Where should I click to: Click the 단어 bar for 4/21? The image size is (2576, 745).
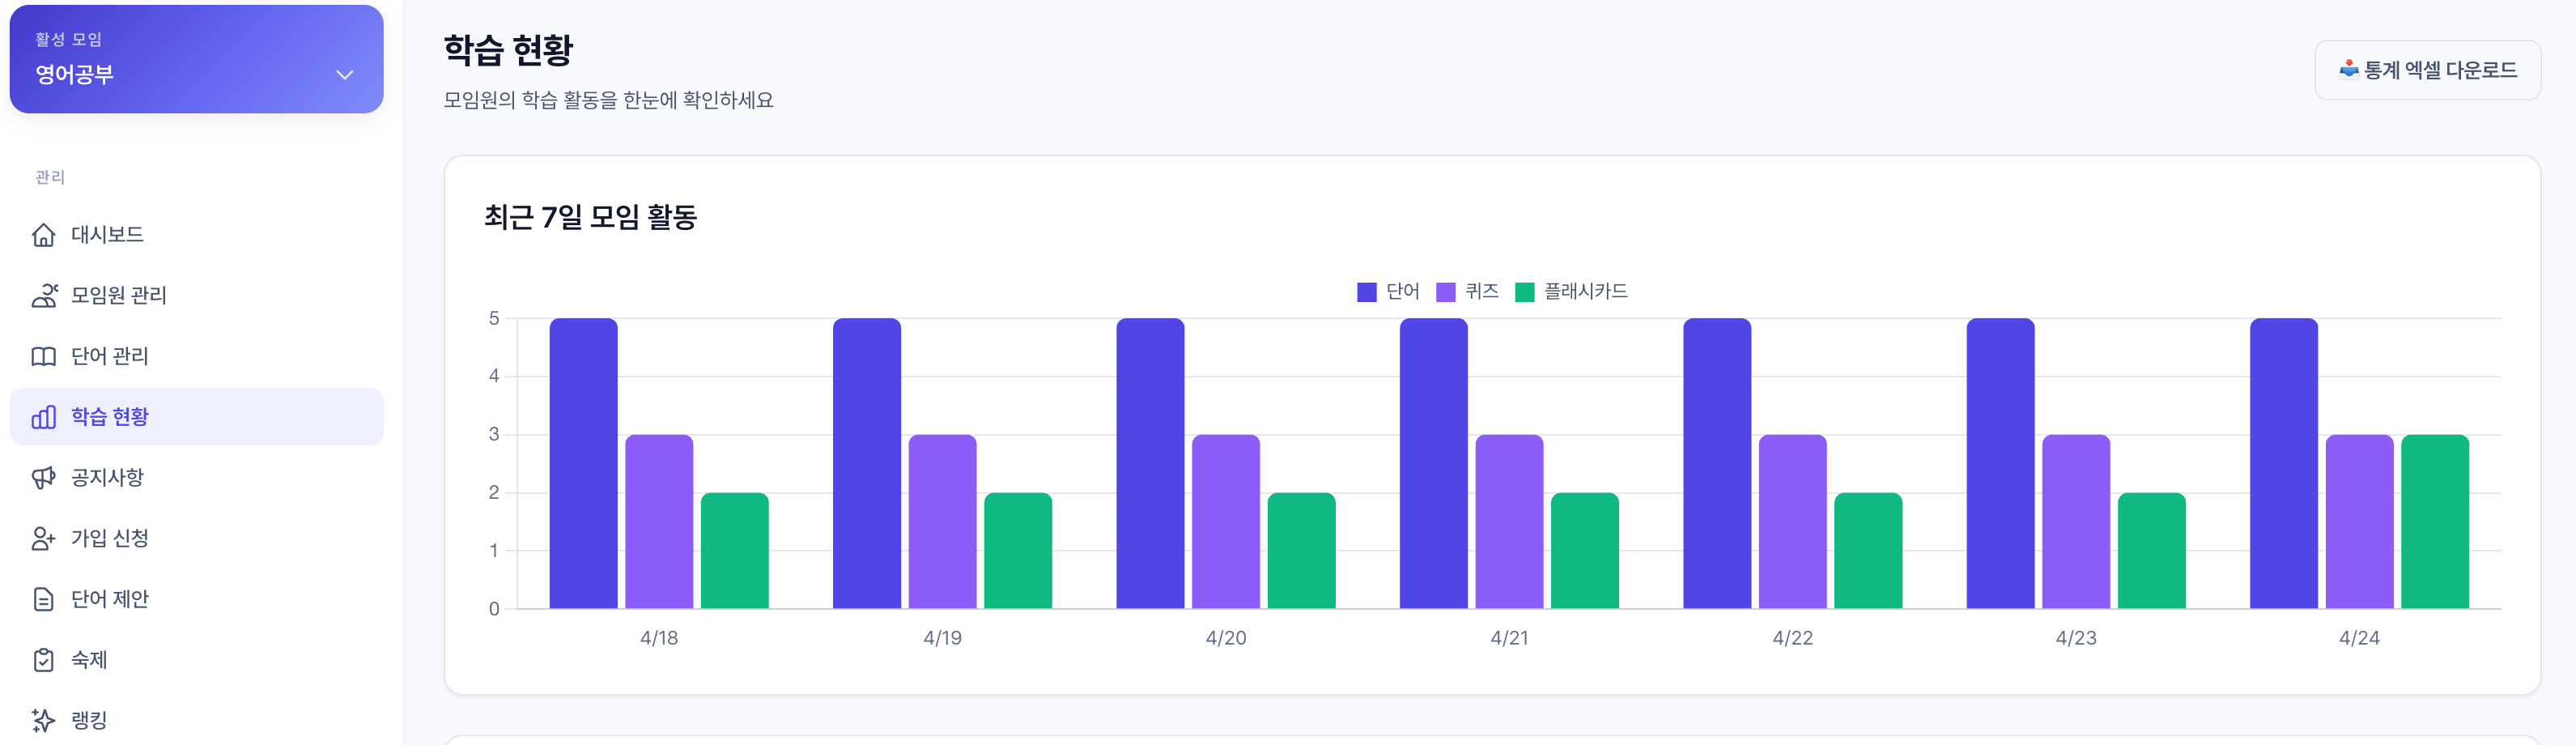coord(1434,464)
